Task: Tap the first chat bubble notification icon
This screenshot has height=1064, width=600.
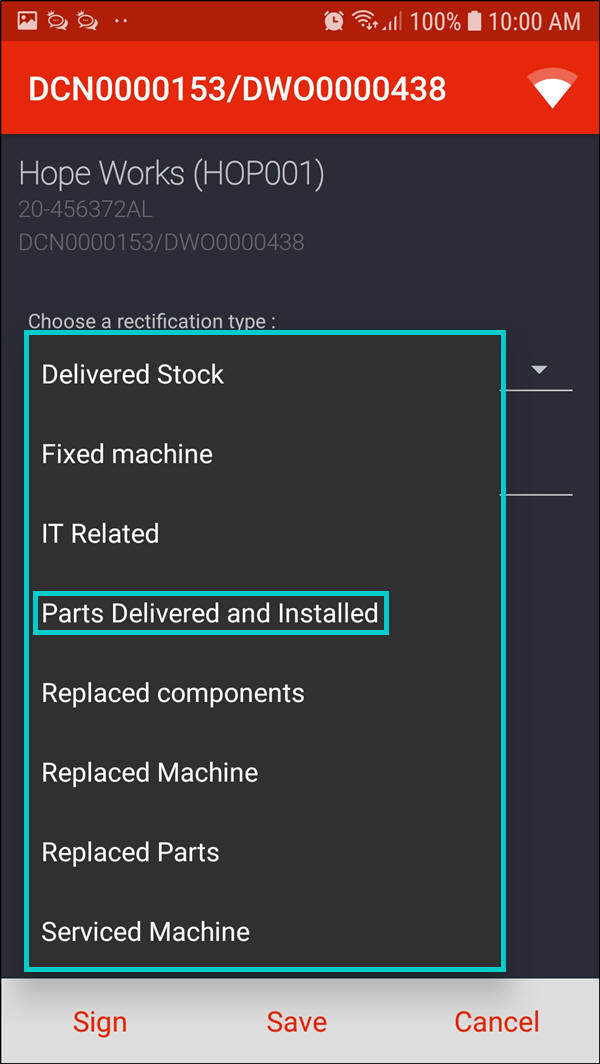Action: [56, 20]
